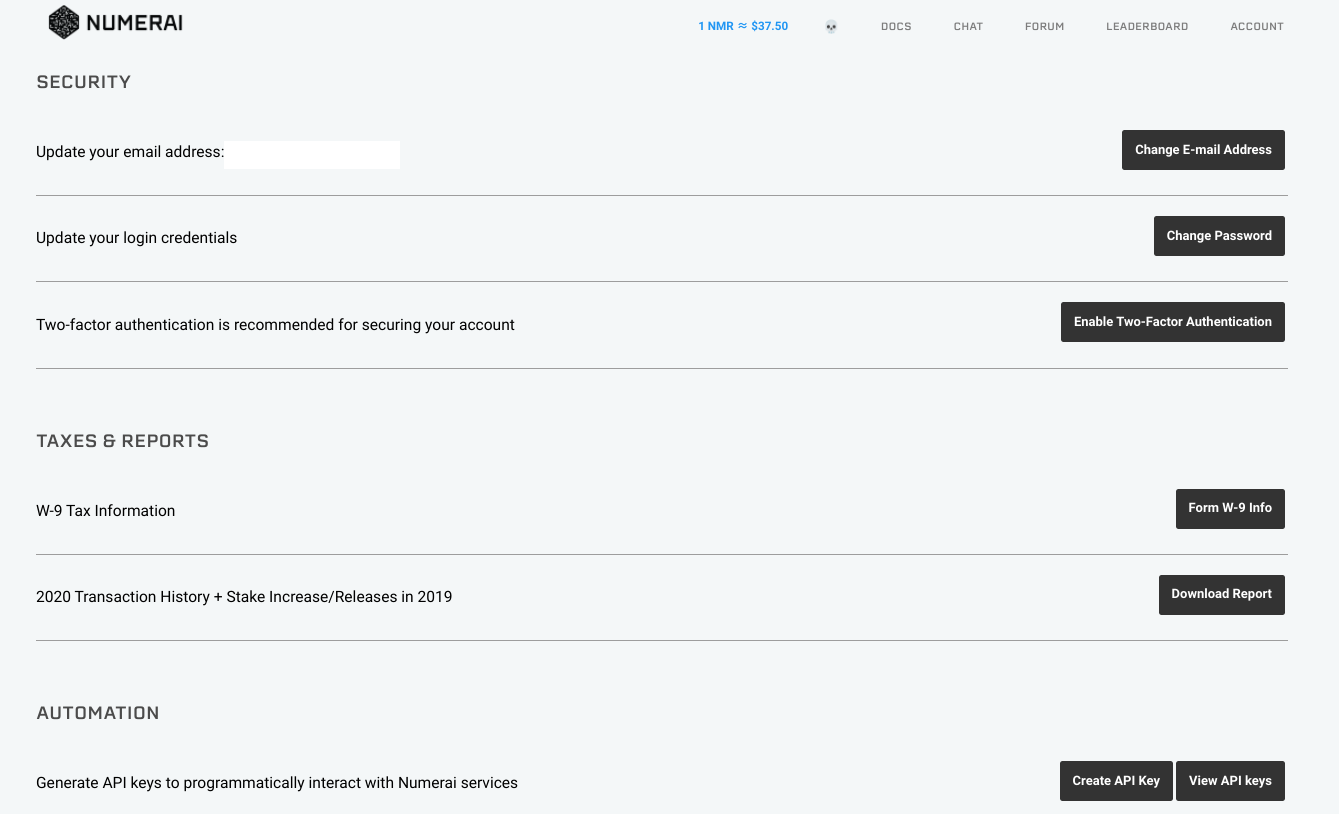Image resolution: width=1339 pixels, height=814 pixels.
Task: View the LEADERBOARD page
Action: pyautogui.click(x=1147, y=26)
